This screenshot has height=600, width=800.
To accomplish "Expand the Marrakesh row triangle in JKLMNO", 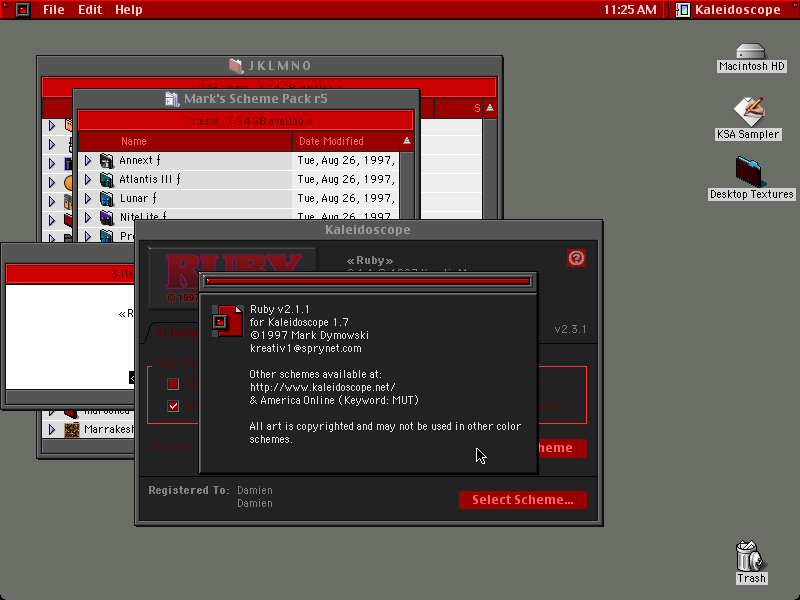I will point(52,430).
